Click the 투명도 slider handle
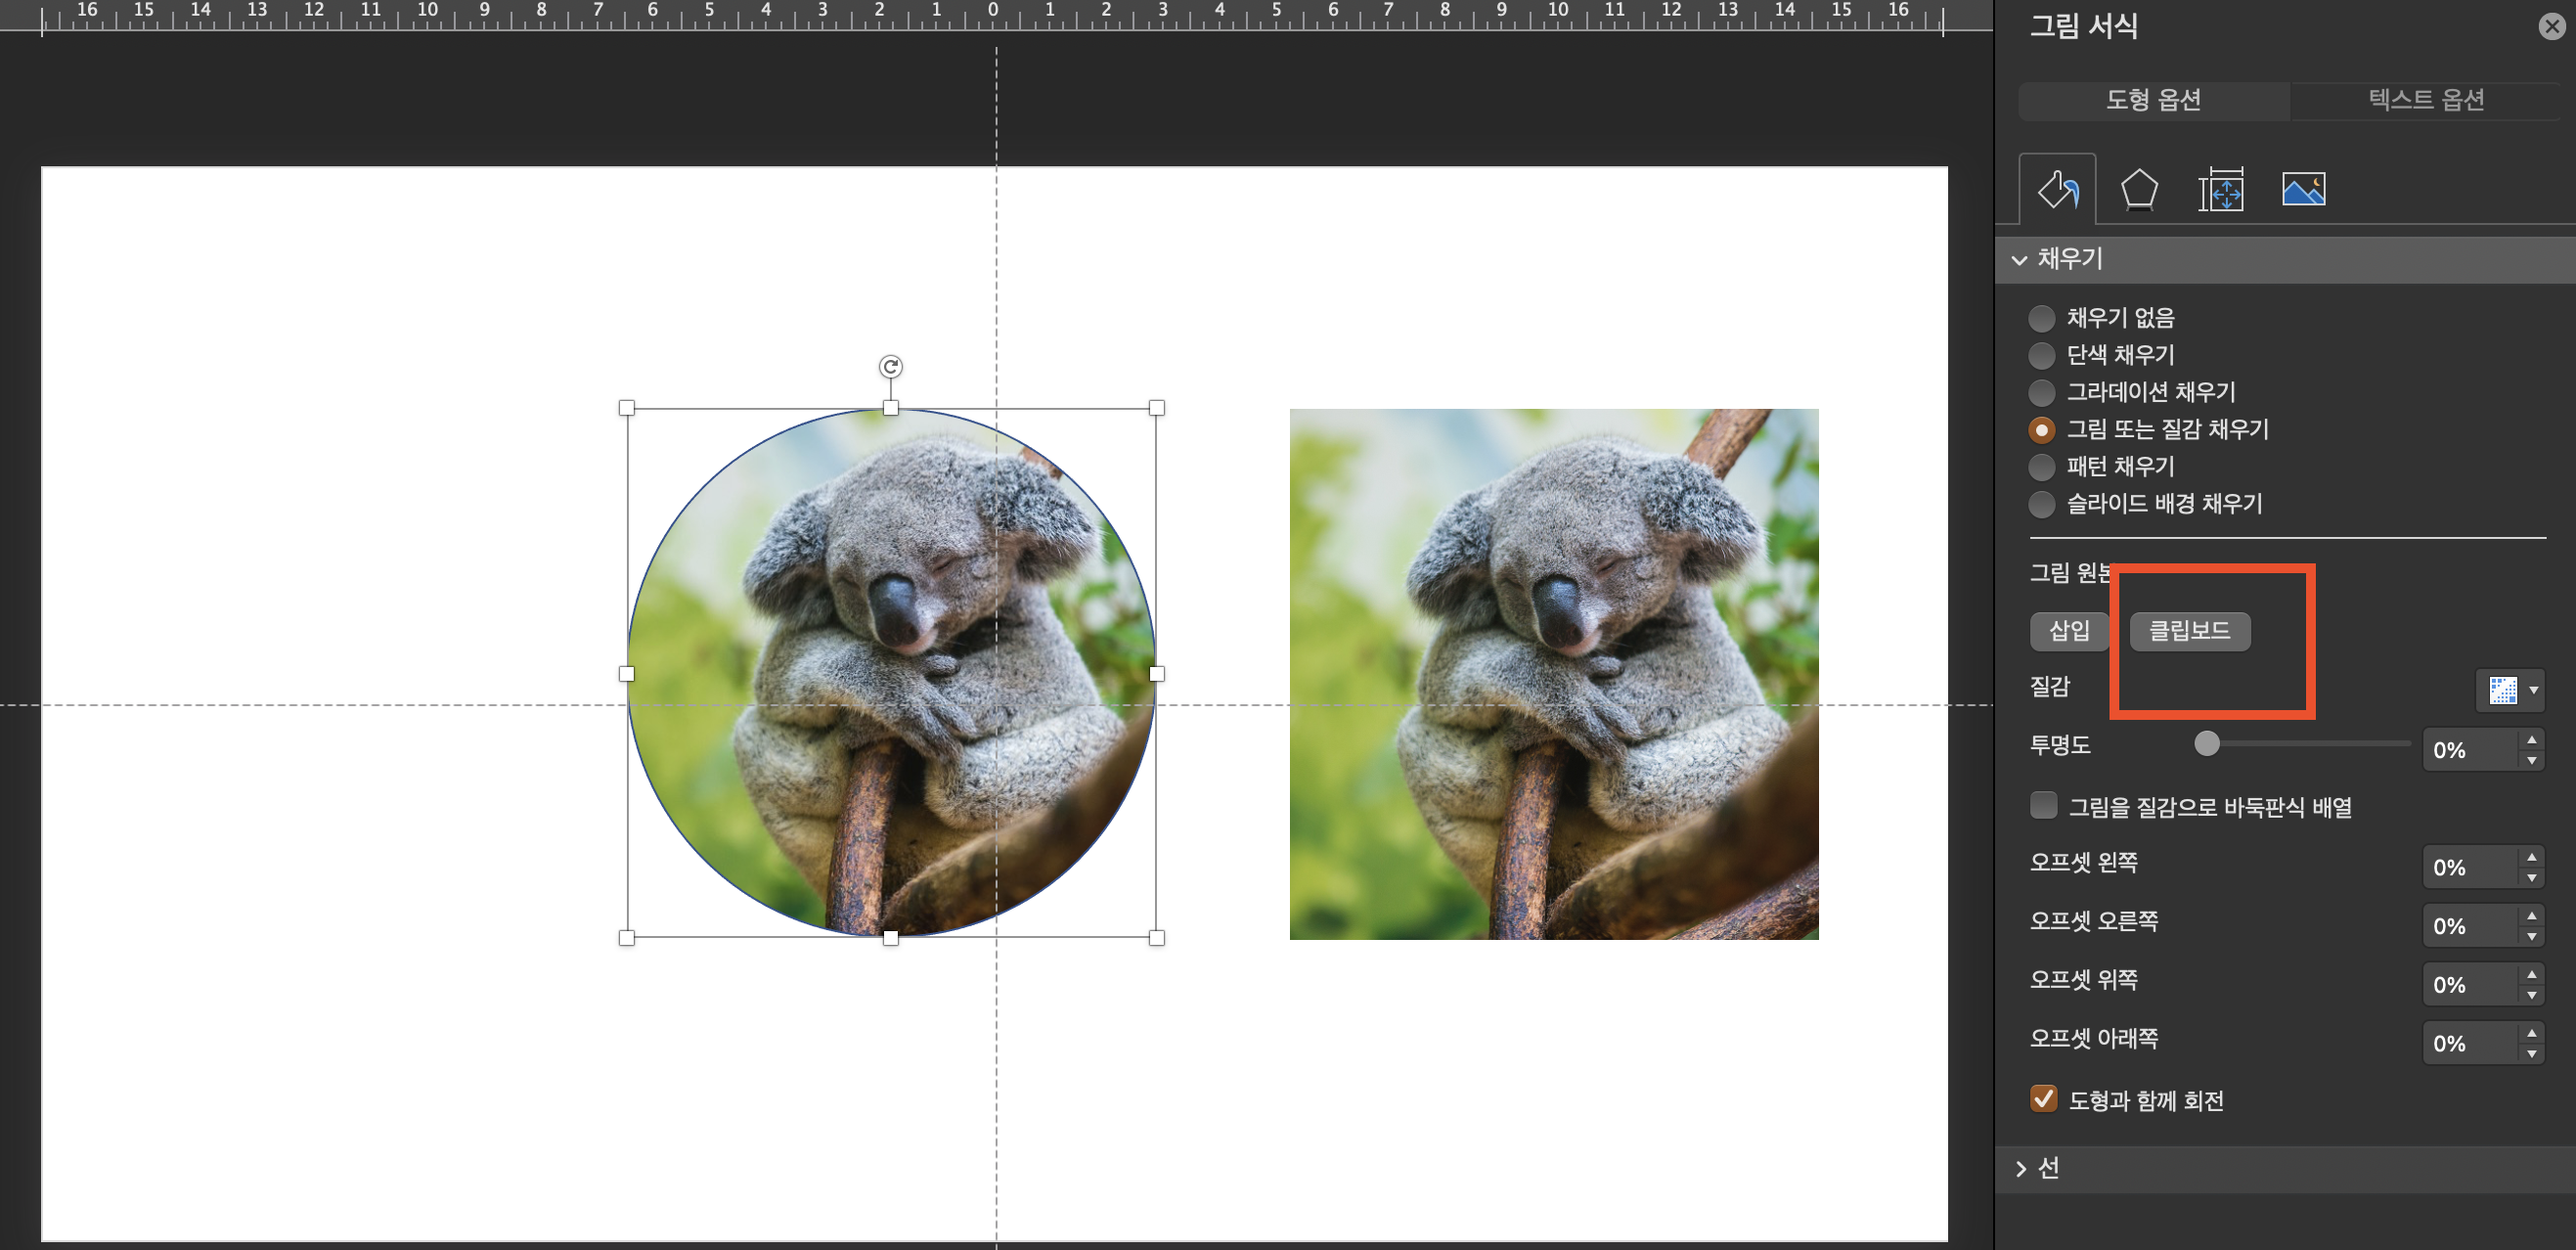 pos(2206,743)
